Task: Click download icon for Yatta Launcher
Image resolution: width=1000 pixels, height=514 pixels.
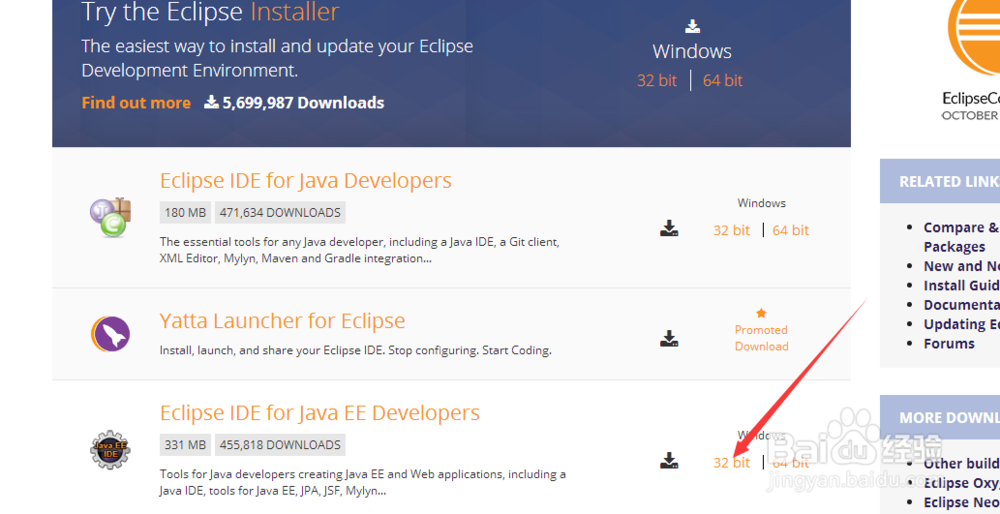Action: pyautogui.click(x=669, y=339)
